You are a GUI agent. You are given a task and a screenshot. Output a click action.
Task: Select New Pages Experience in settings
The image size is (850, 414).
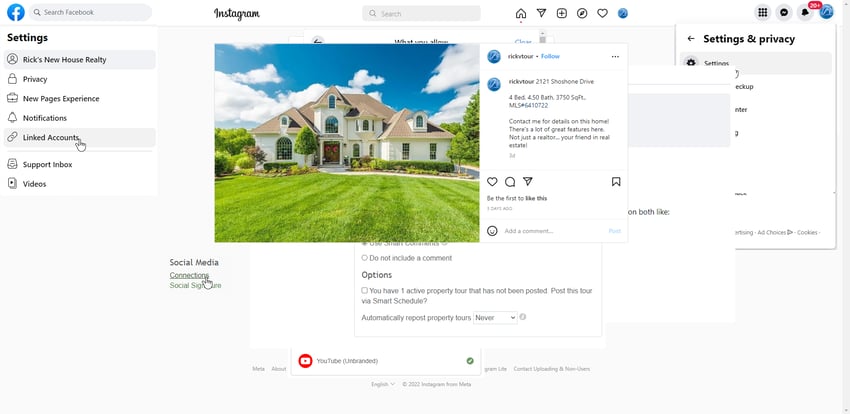pos(80,99)
